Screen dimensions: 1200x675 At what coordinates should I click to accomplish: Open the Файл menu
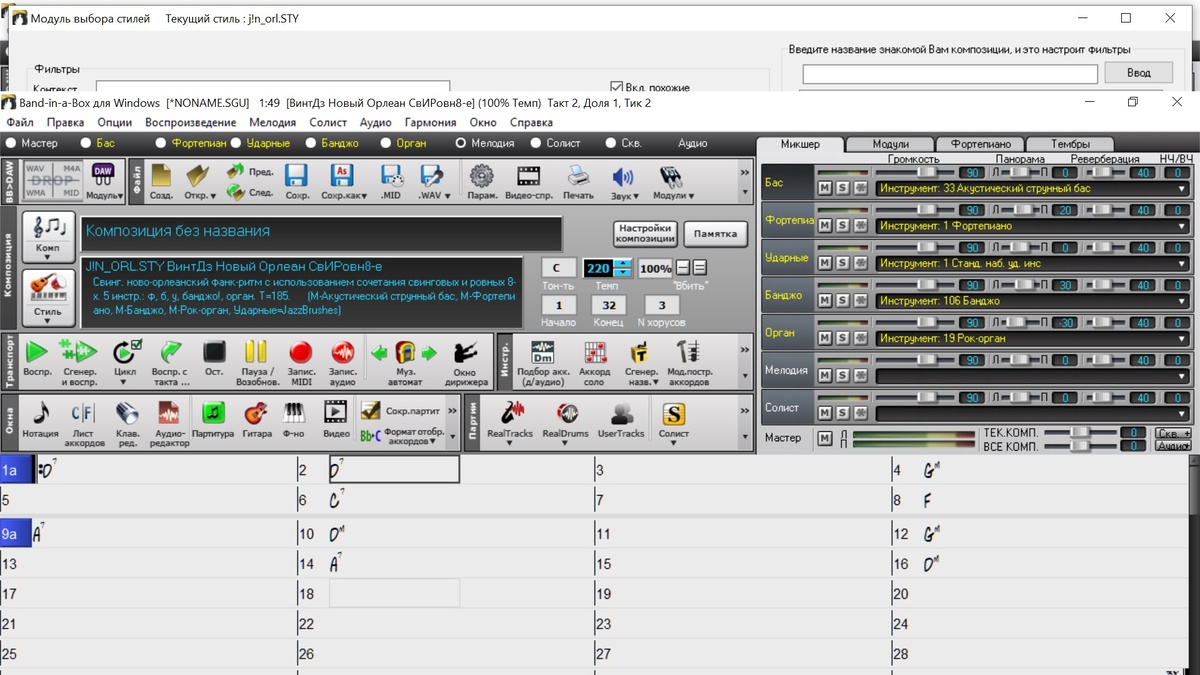click(19, 123)
